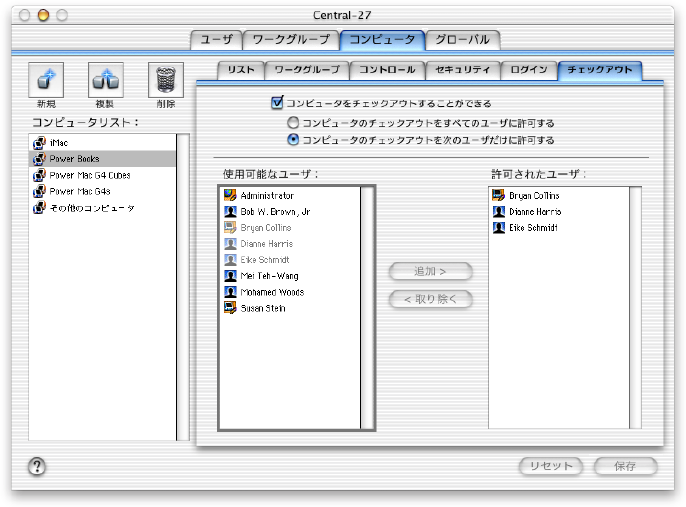Select the コンピュータ top tab
The image size is (686, 507).
[x=382, y=40]
